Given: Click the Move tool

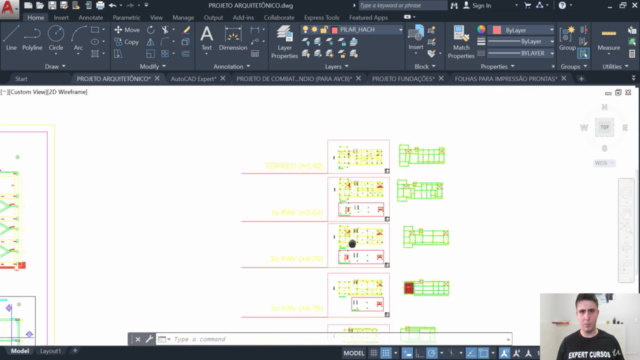Looking at the screenshot, I should [127, 30].
